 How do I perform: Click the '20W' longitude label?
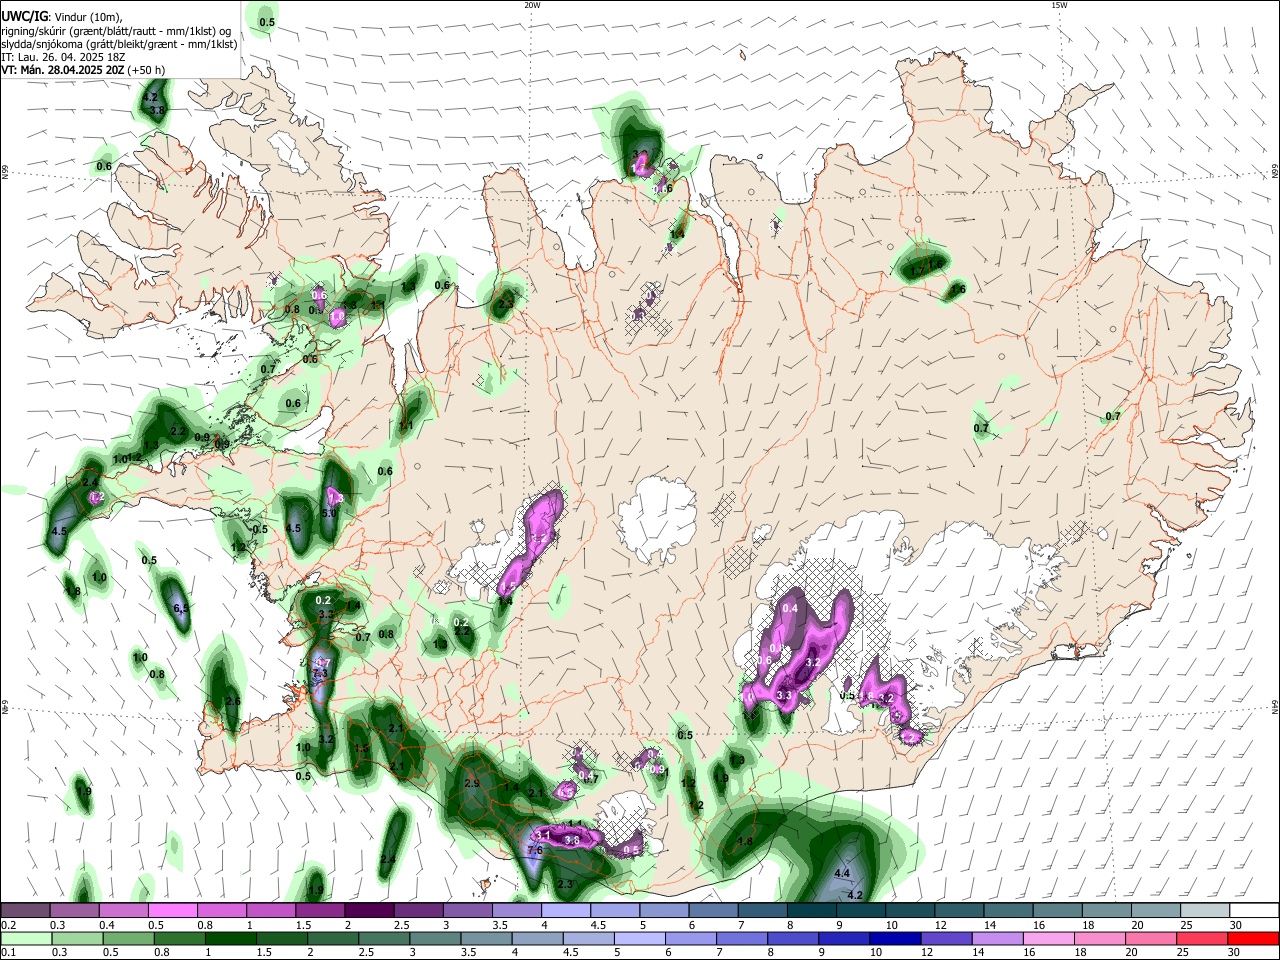(x=532, y=5)
